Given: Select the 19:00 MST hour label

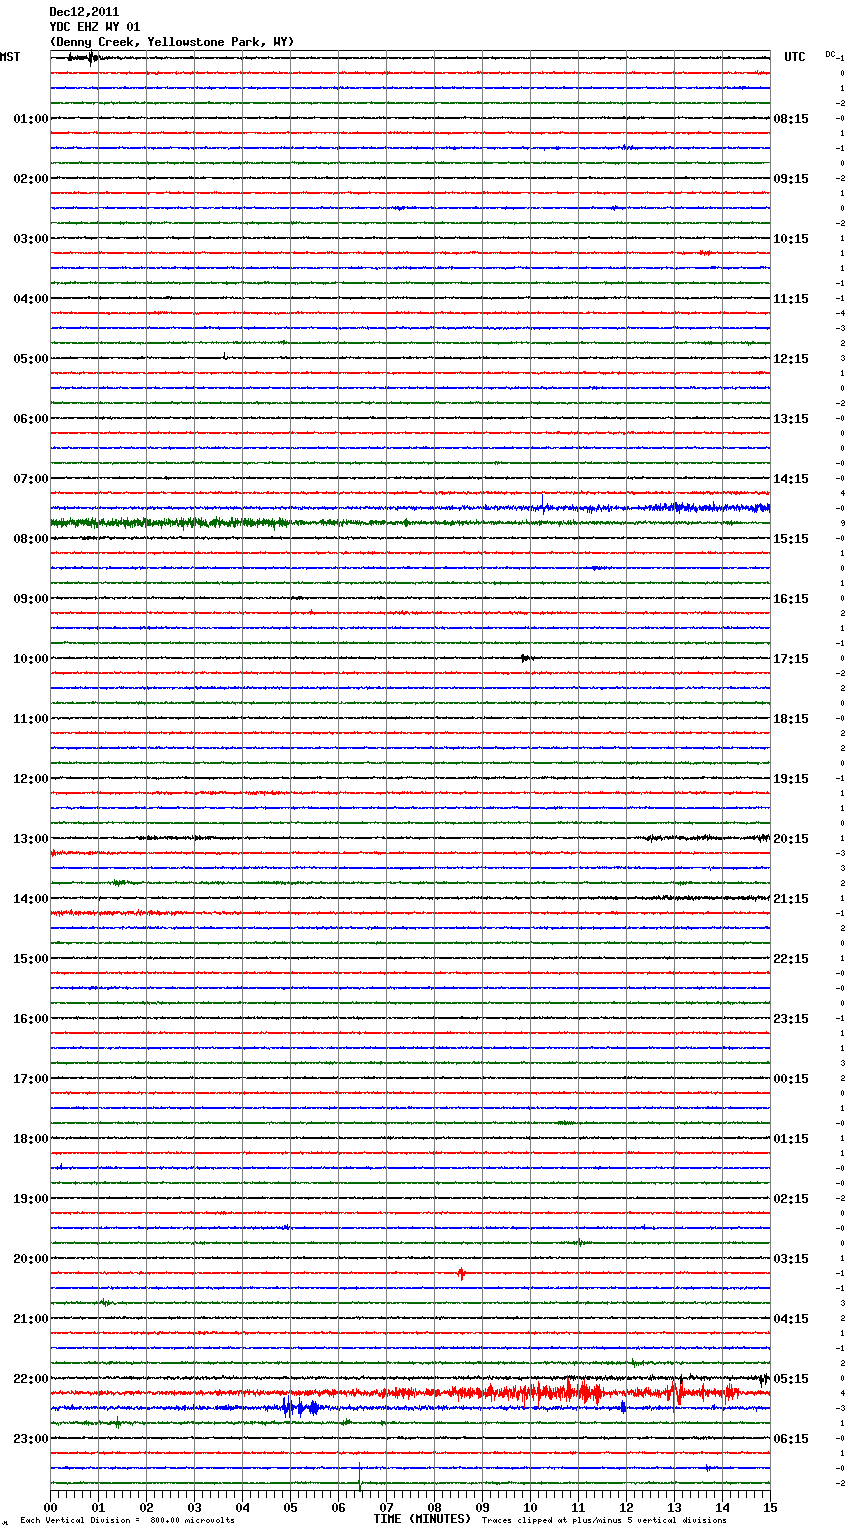Looking at the screenshot, I should pos(31,1199).
